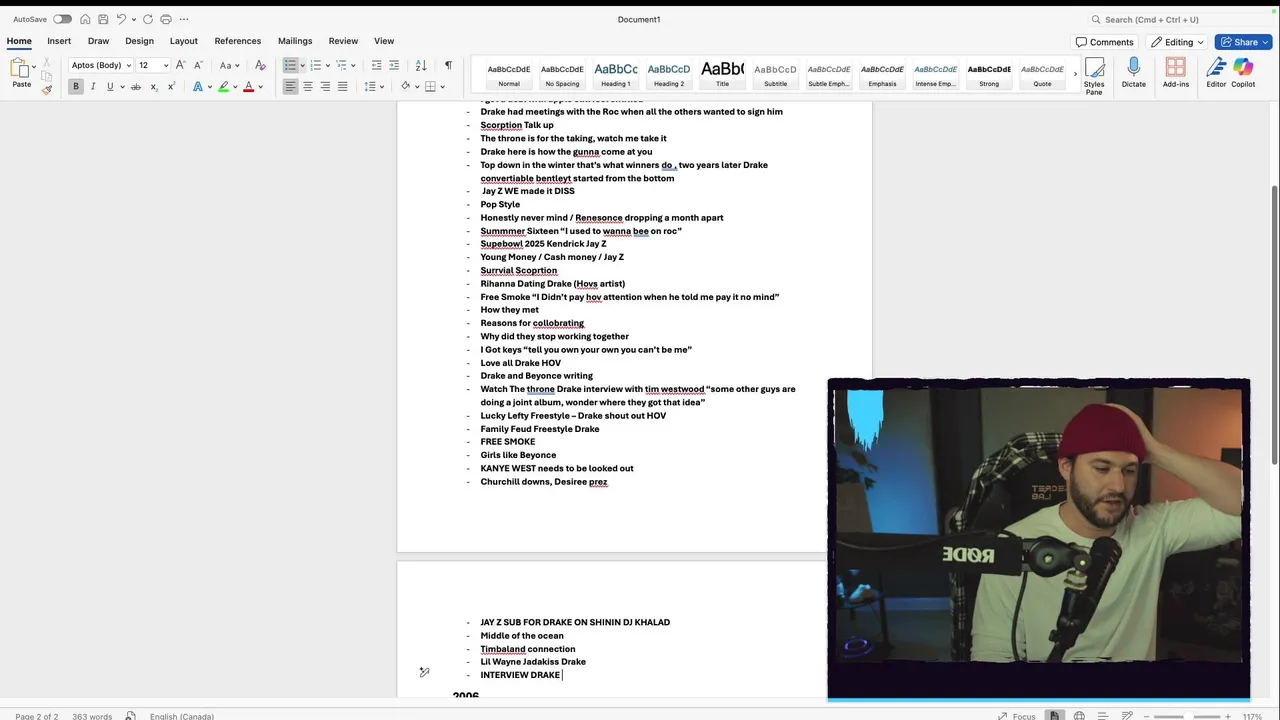The image size is (1280, 720).
Task: Click the Multilevel List icon
Action: [x=341, y=65]
